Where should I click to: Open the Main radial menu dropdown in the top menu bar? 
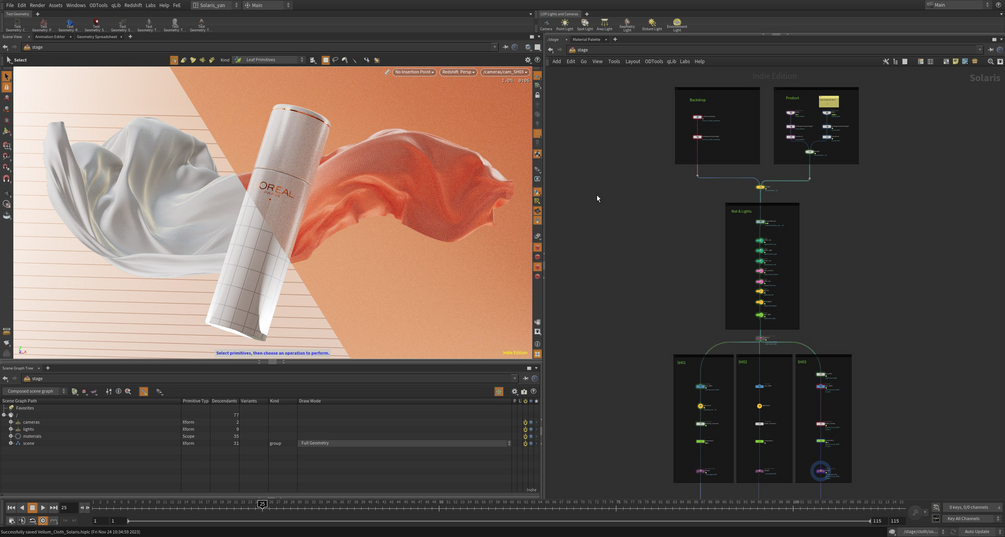(267, 5)
